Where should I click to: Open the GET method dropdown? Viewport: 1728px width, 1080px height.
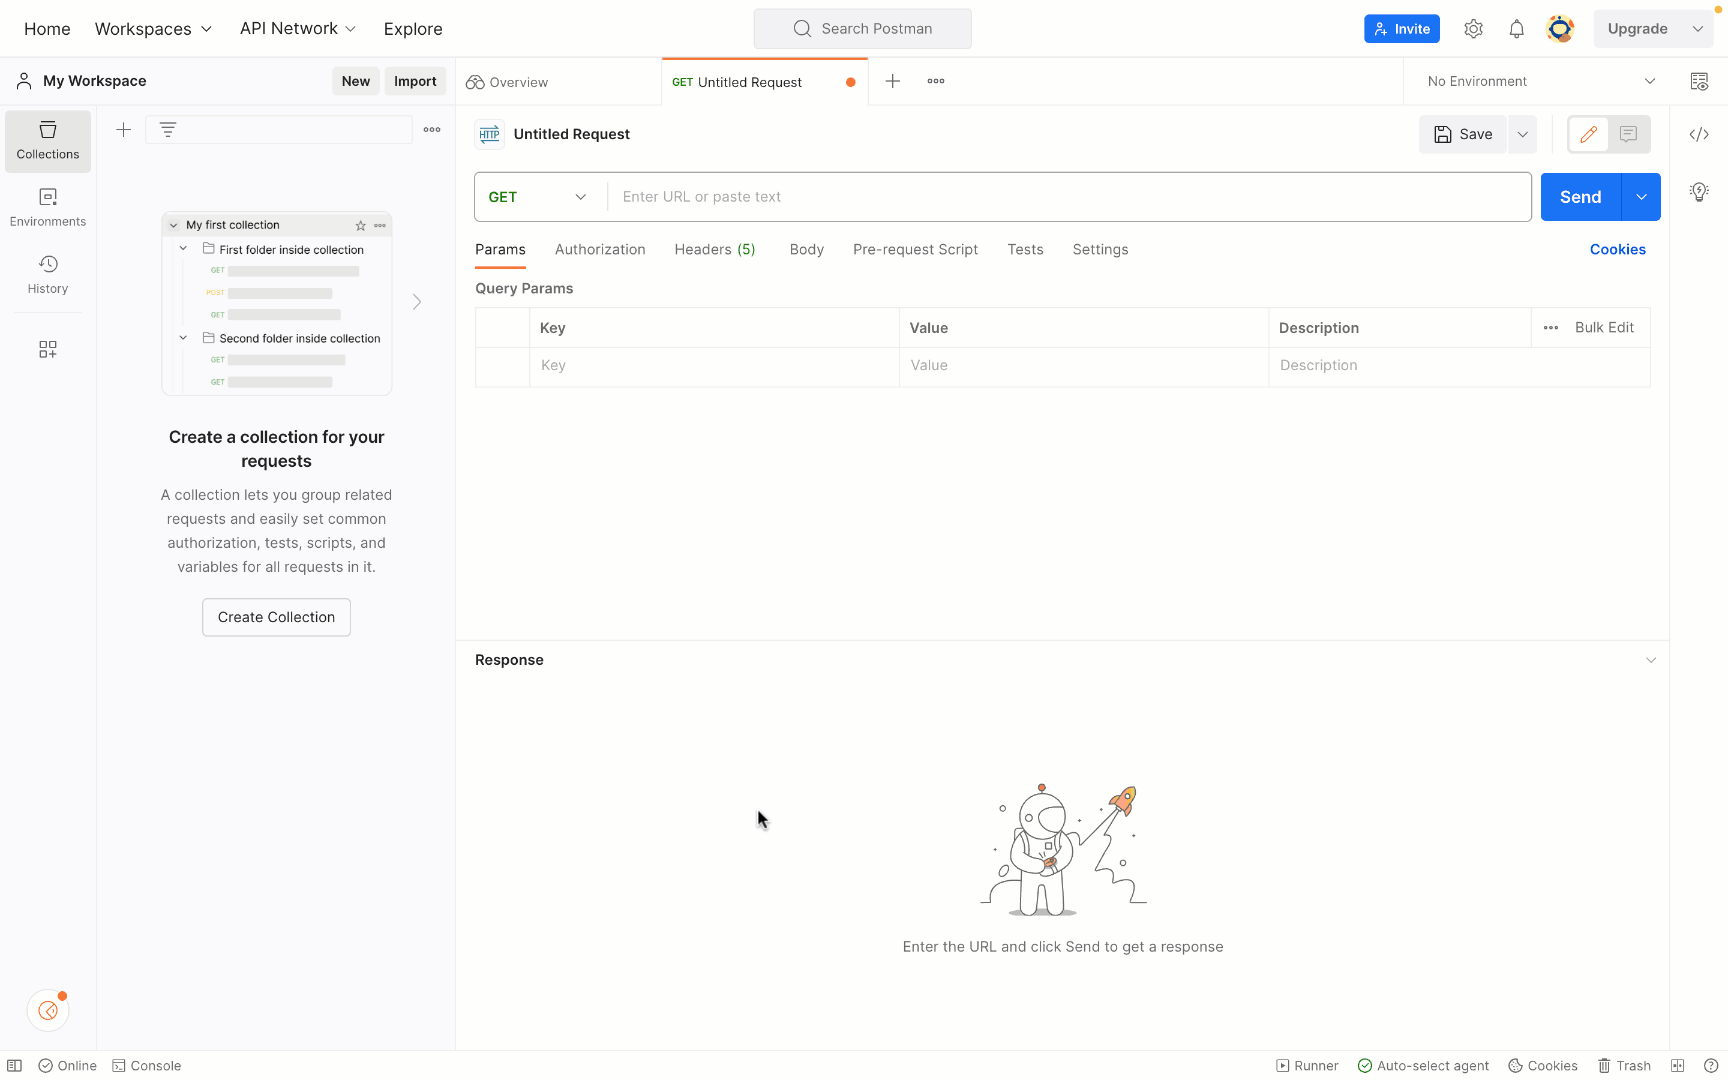click(538, 197)
